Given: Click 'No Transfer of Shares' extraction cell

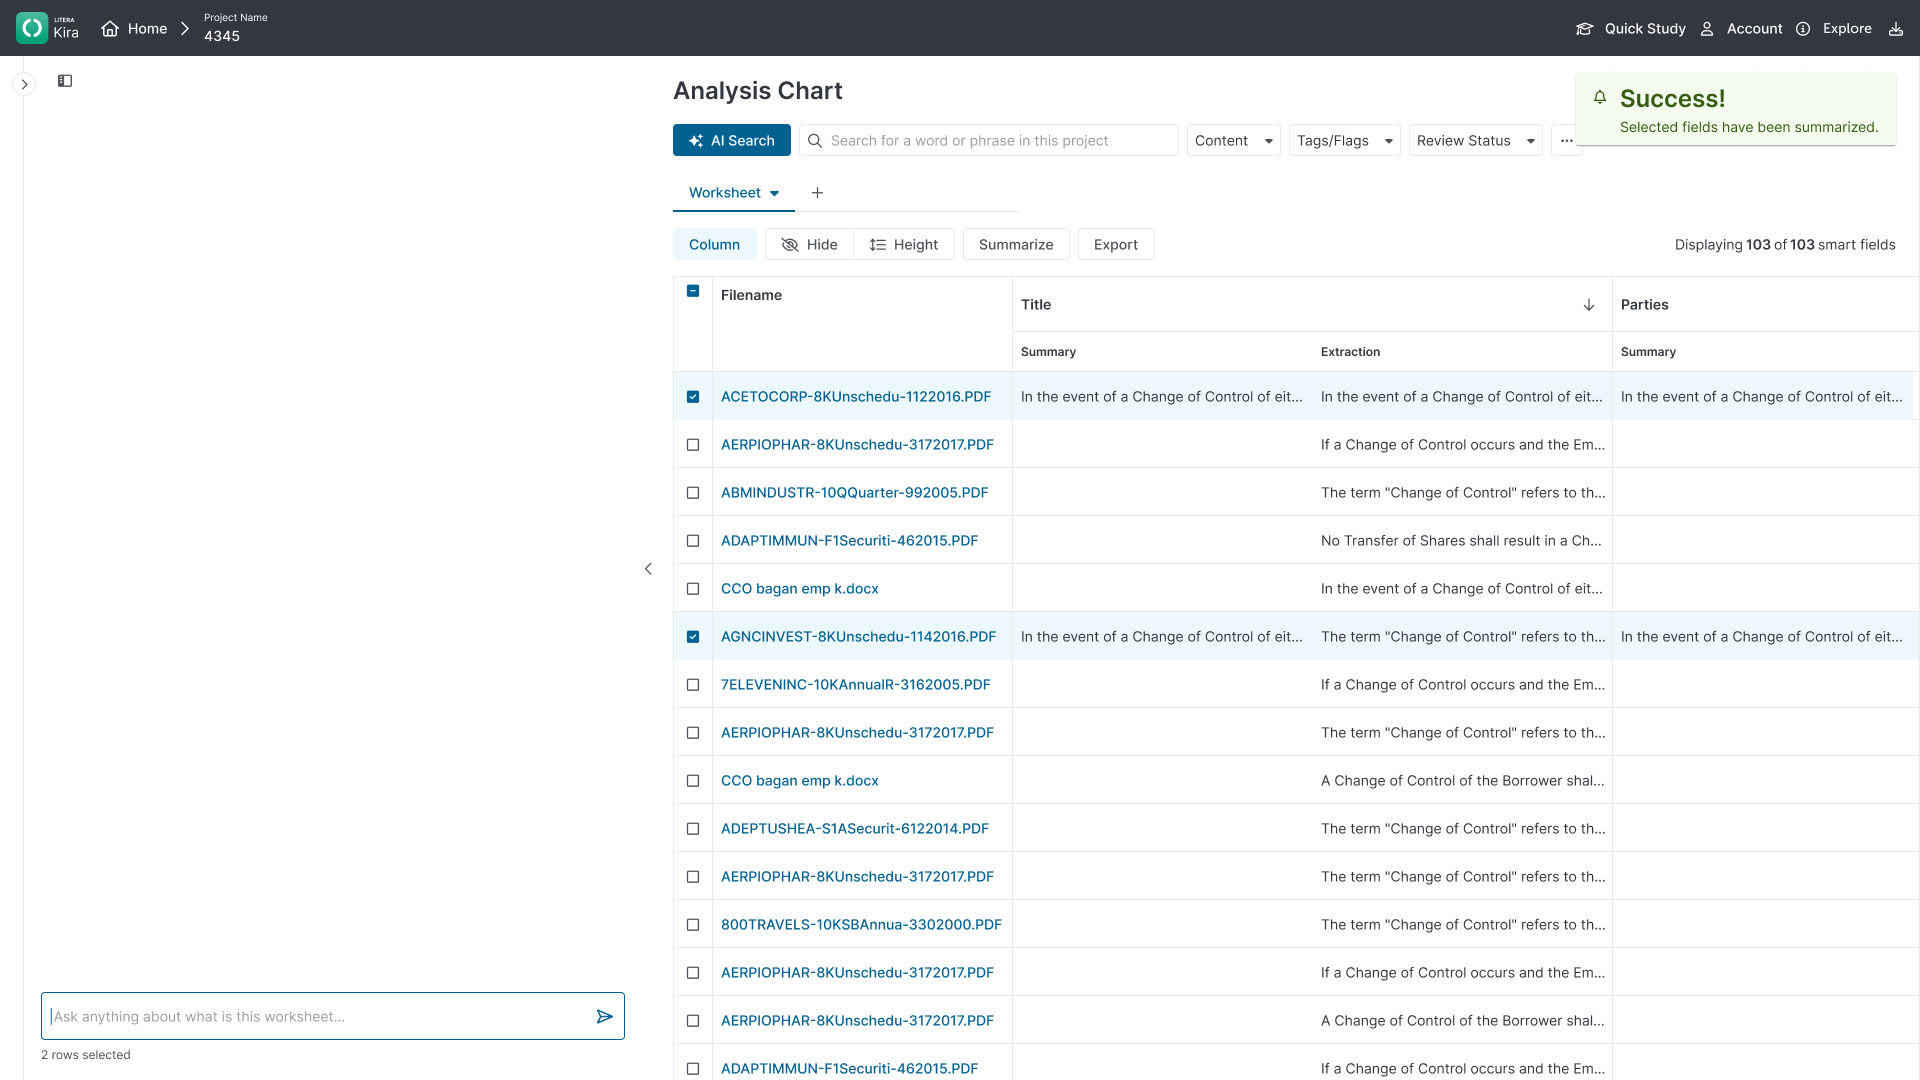Looking at the screenshot, I should pyautogui.click(x=1462, y=541).
